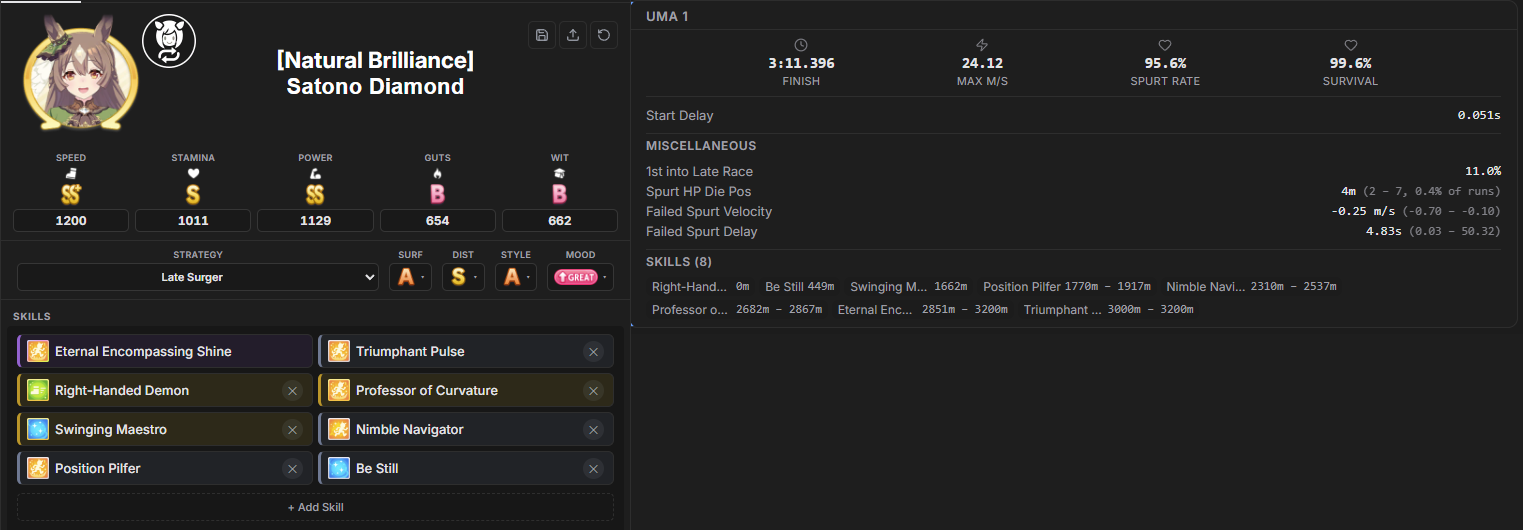Edit the Wit value 662
The image size is (1523, 530).
point(559,220)
